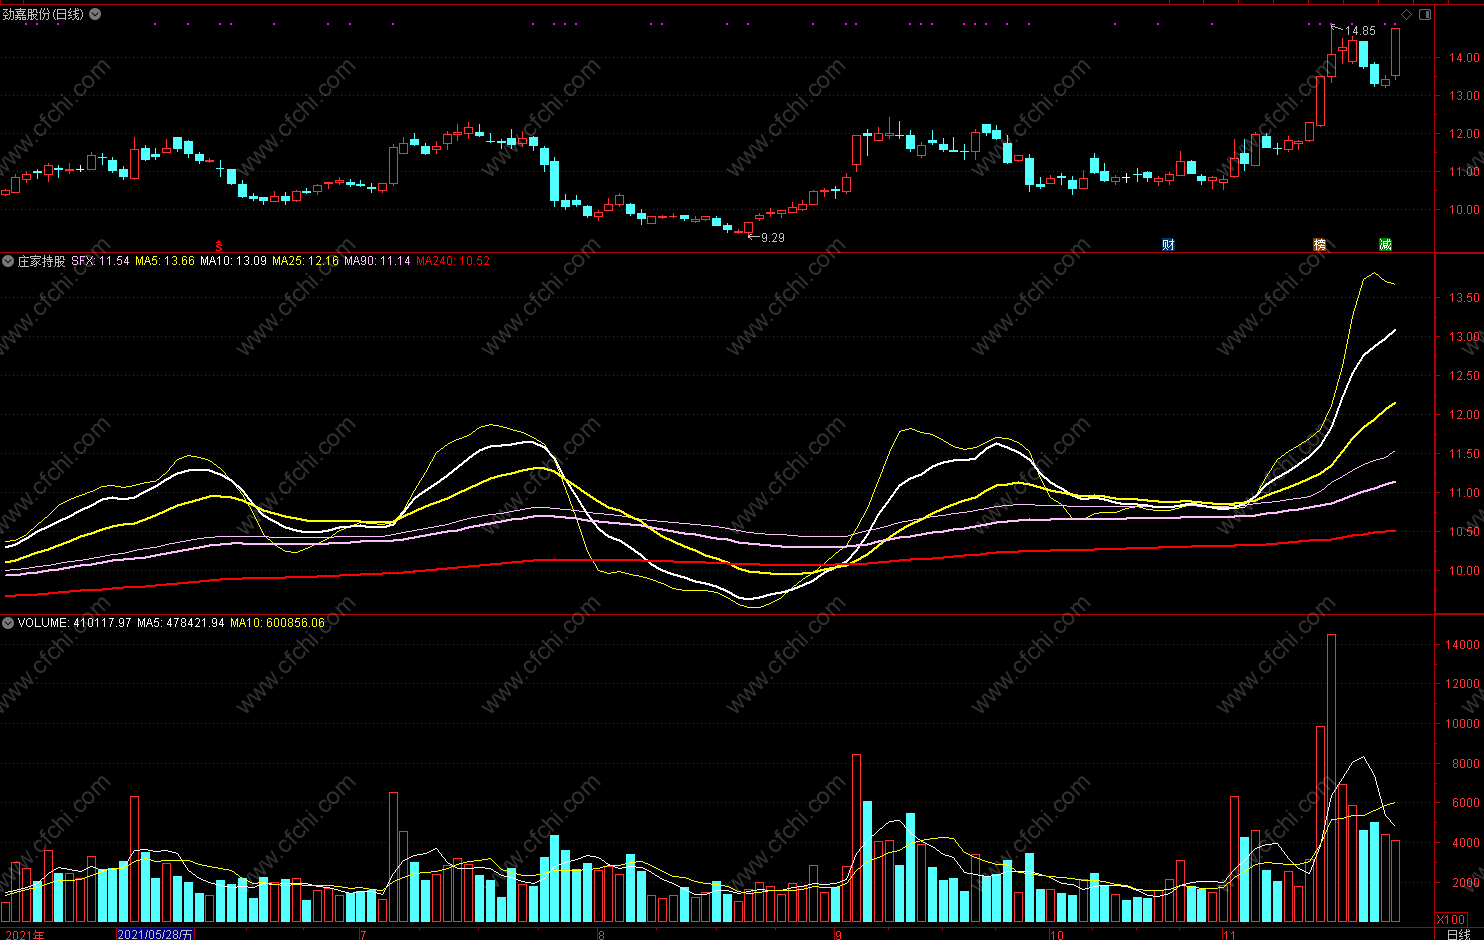Expand the 庄家持股 indicator panel menu

coord(8,261)
